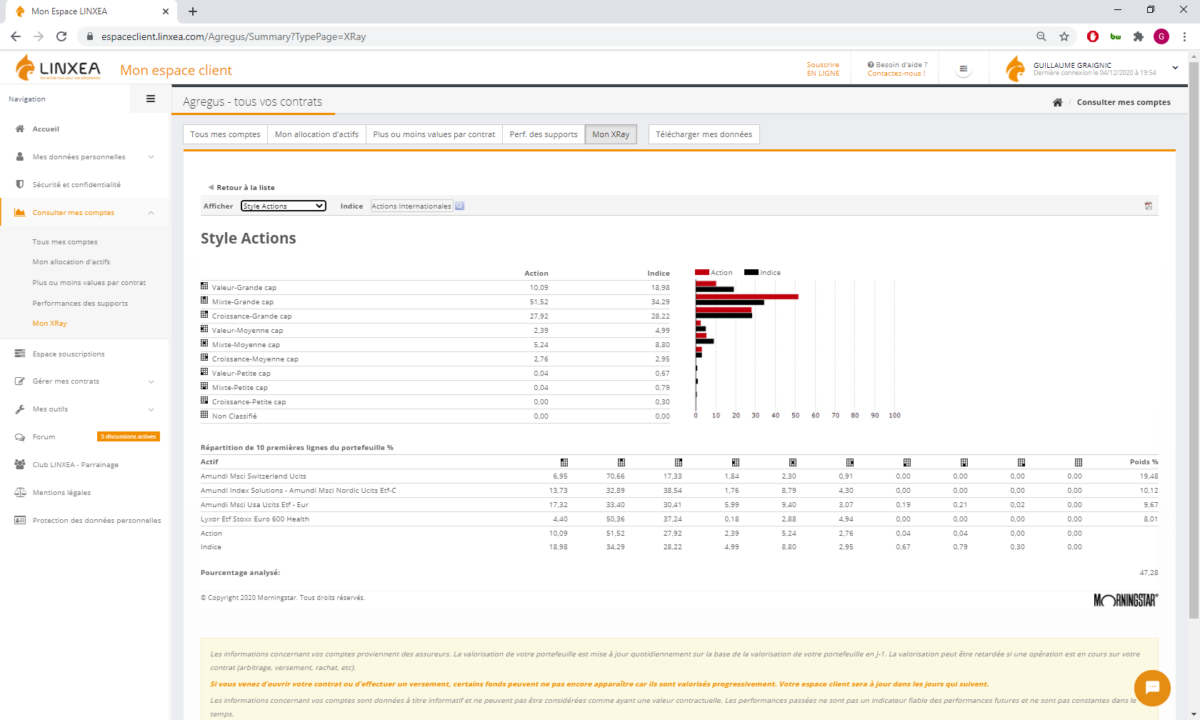The image size is (1200, 720).
Task: Click the home icon in the breadcrumb
Action: tap(1057, 103)
